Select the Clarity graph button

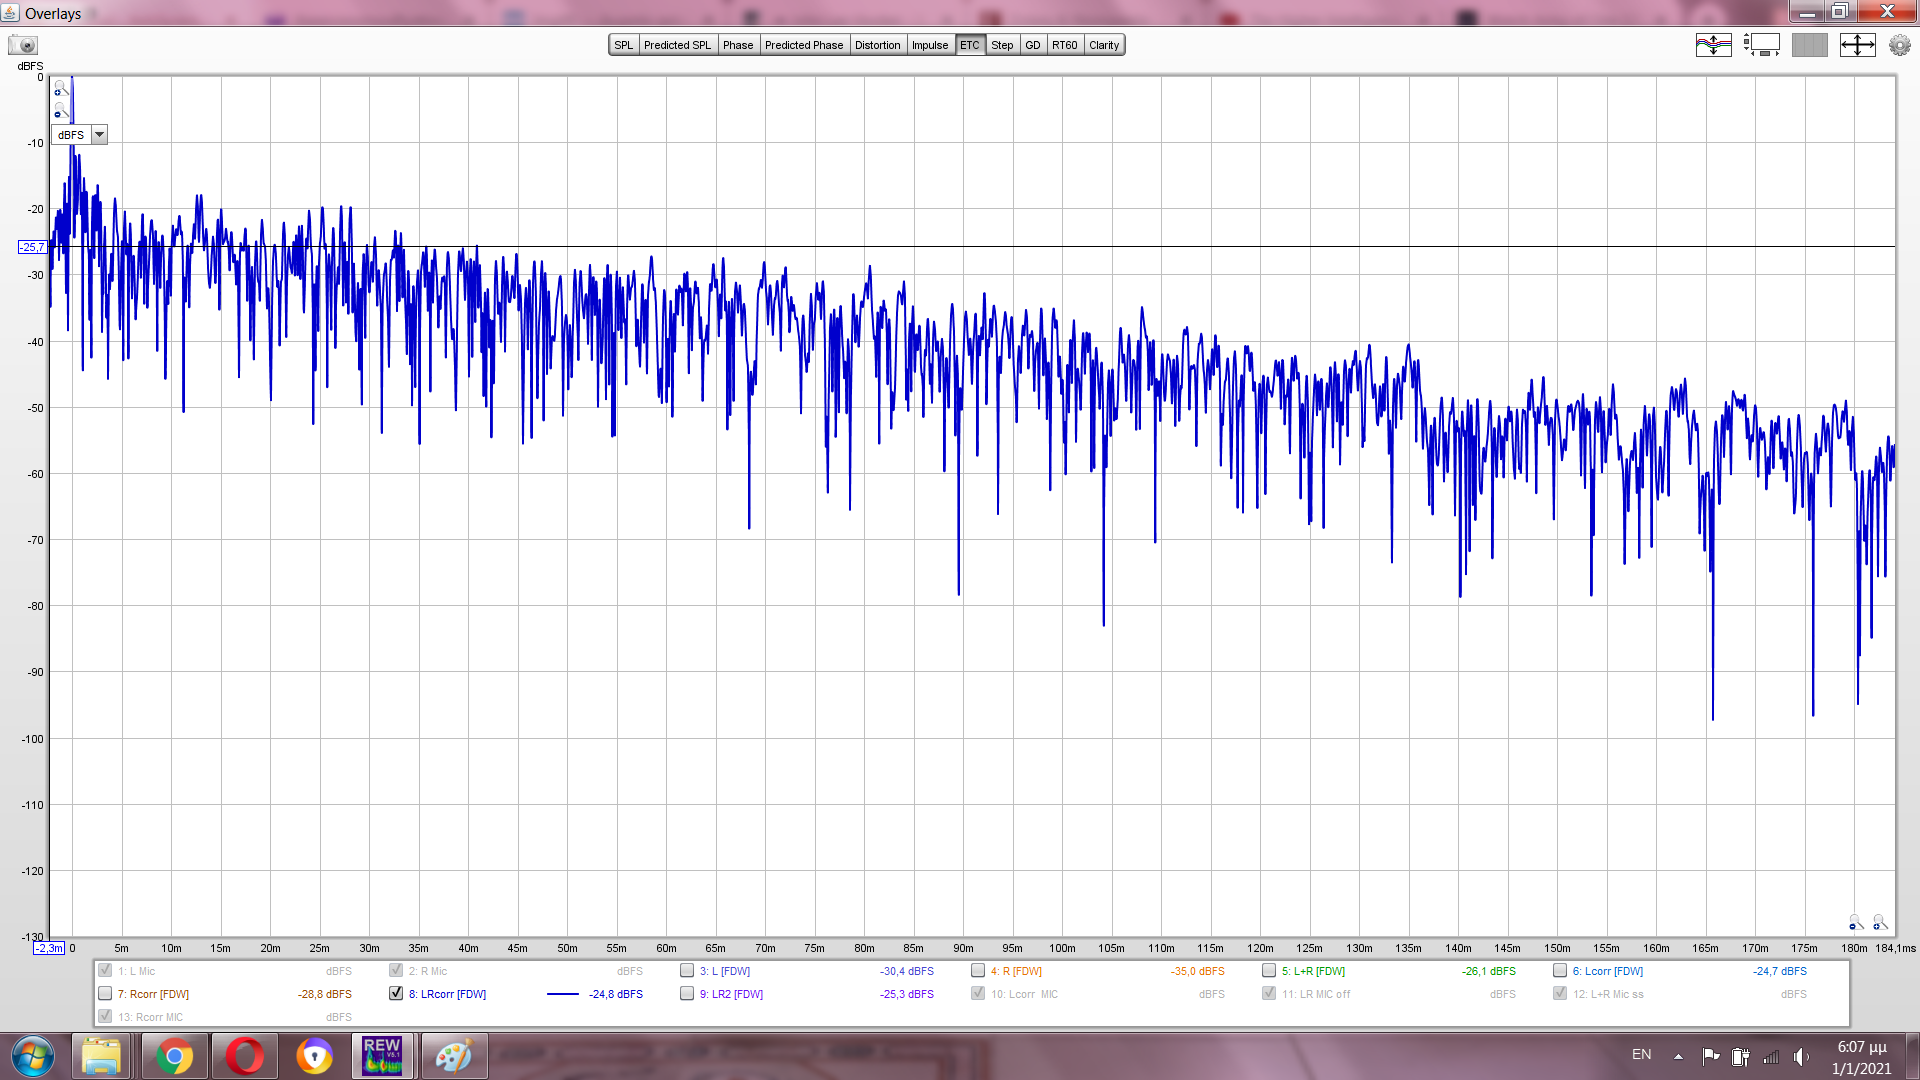point(1104,45)
